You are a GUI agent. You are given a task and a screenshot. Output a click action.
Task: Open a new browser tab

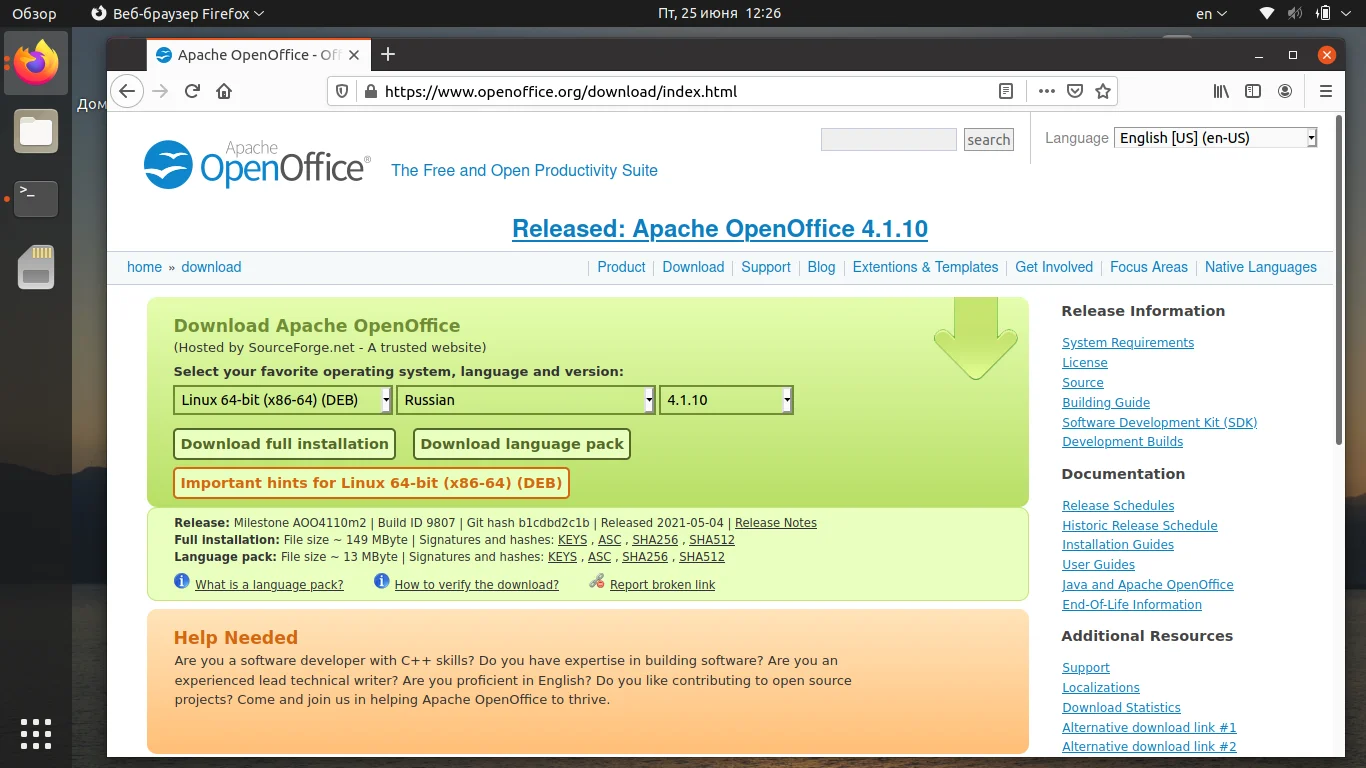pos(388,54)
